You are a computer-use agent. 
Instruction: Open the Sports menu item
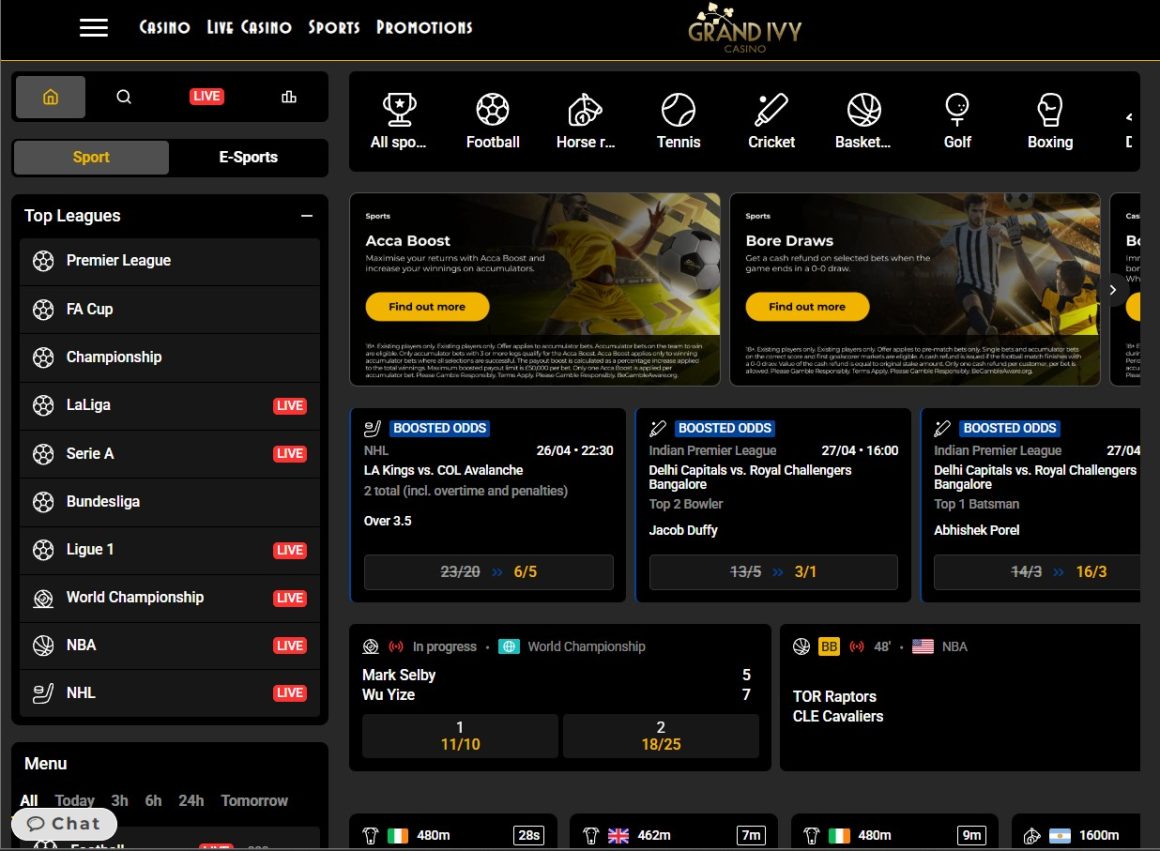coord(334,27)
